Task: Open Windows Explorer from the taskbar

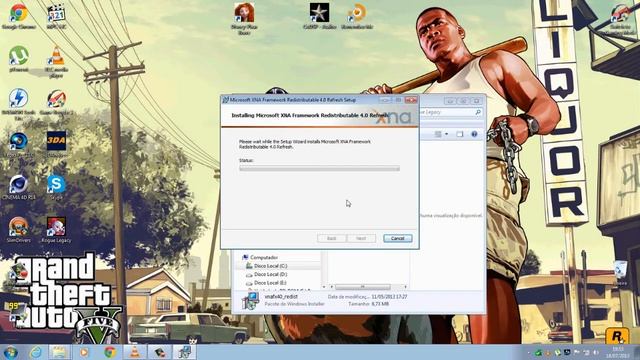Action: click(60, 352)
